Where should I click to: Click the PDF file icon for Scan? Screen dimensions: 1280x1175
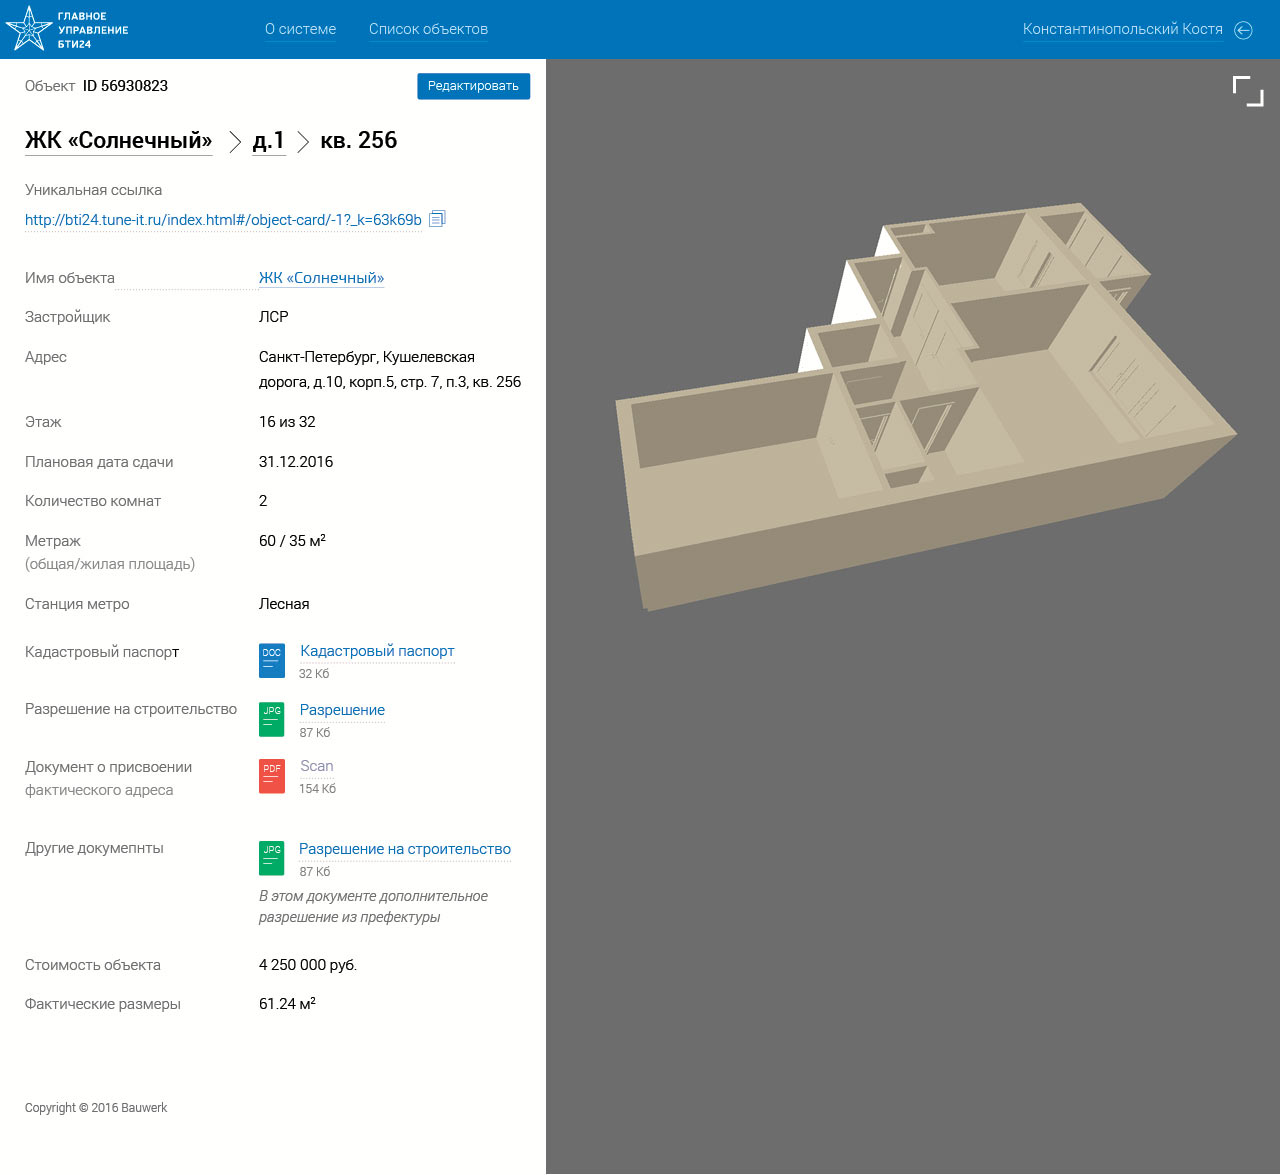[x=272, y=776]
